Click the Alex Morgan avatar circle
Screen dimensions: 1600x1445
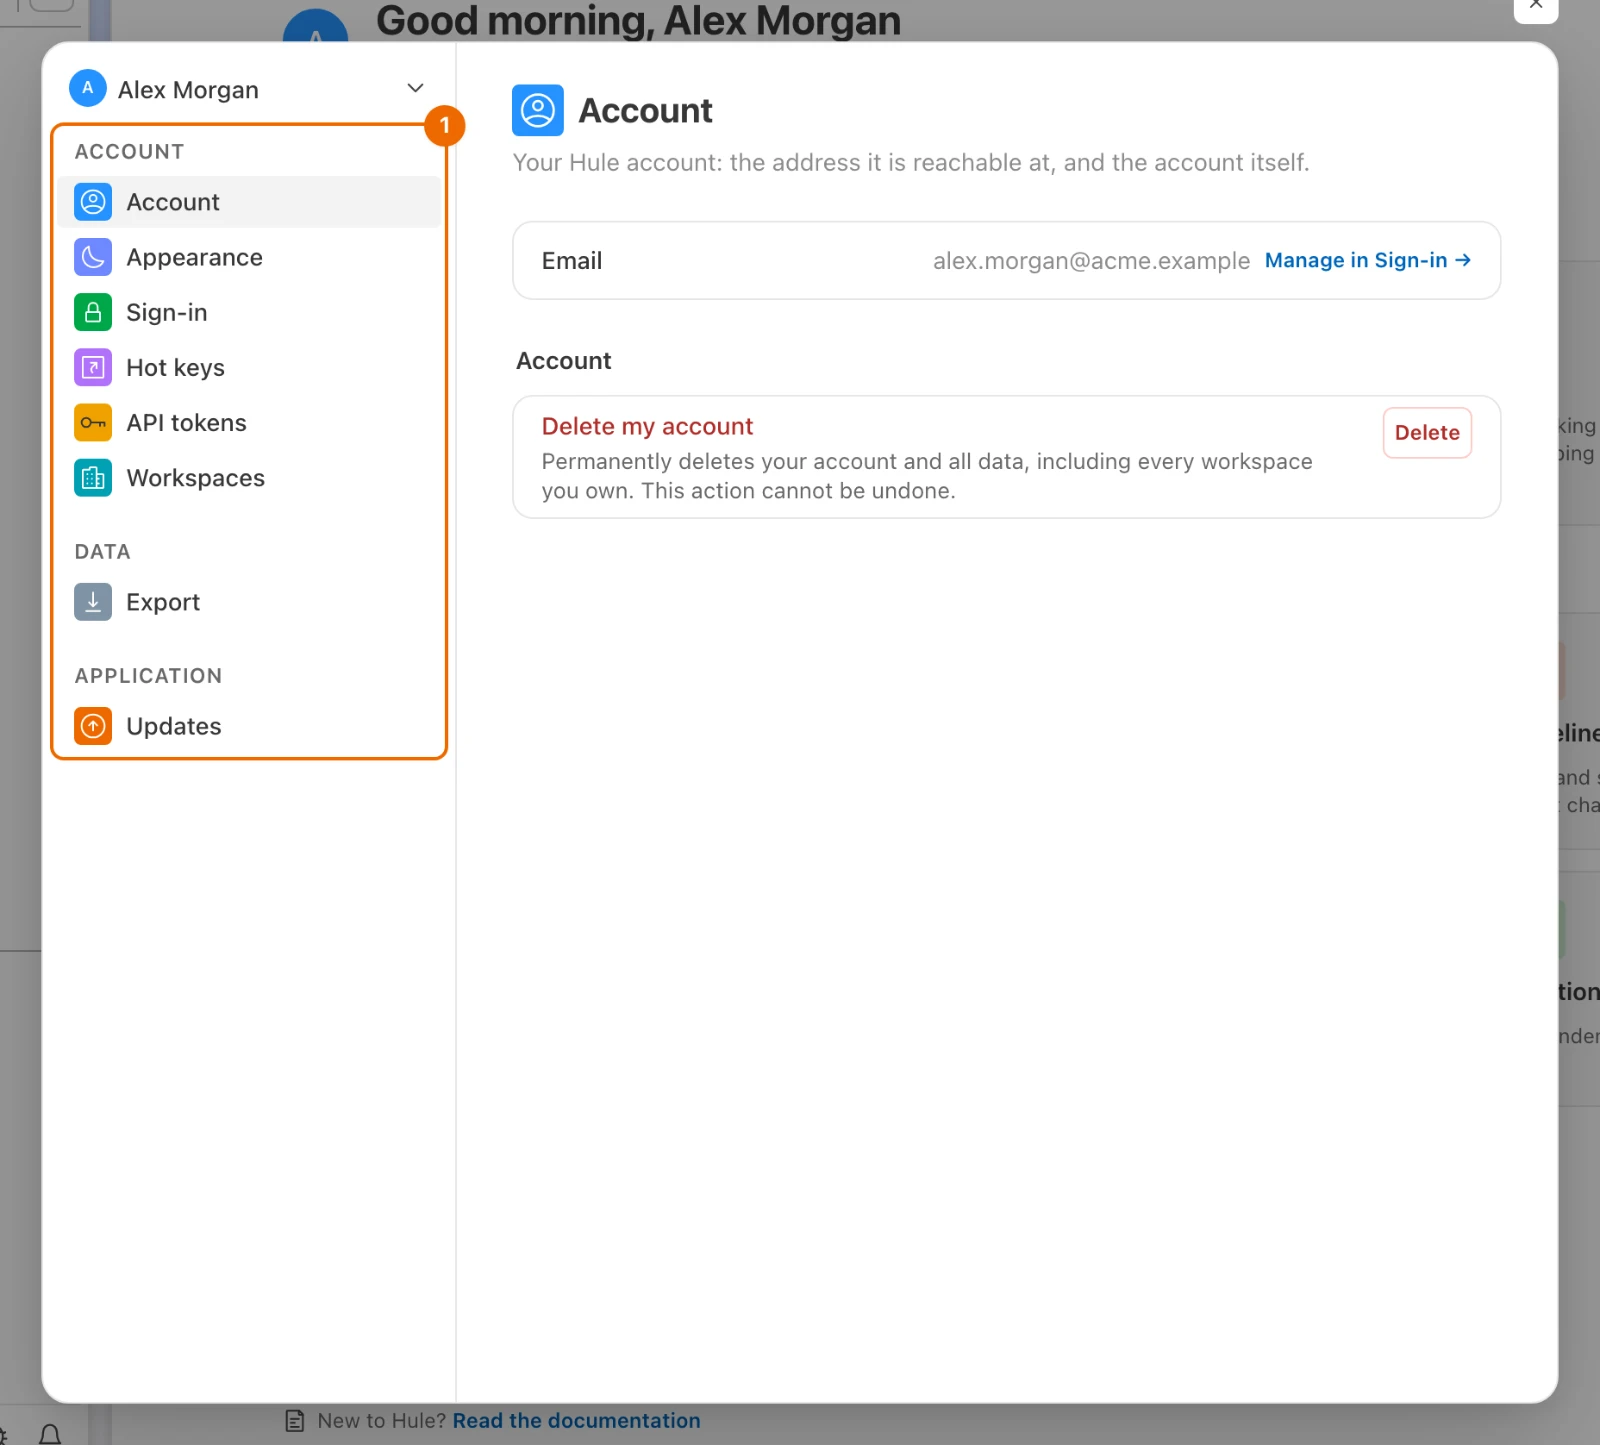click(88, 88)
